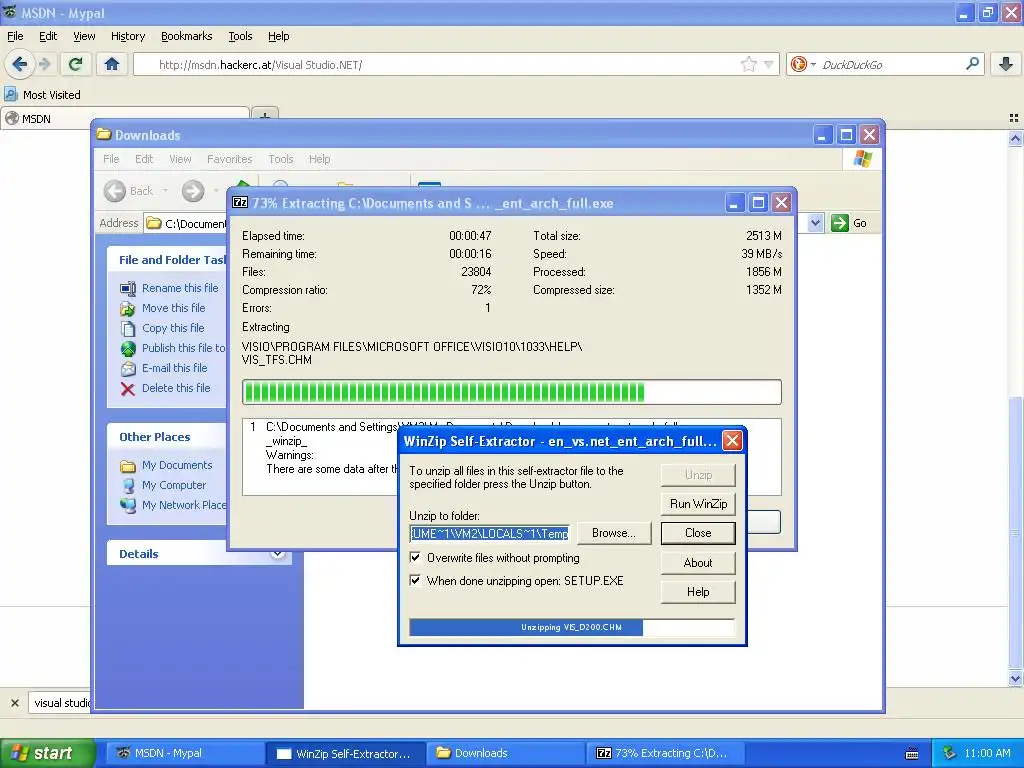Image resolution: width=1024 pixels, height=768 pixels.
Task: Select the MSDN browser tab
Action: [x=124, y=118]
